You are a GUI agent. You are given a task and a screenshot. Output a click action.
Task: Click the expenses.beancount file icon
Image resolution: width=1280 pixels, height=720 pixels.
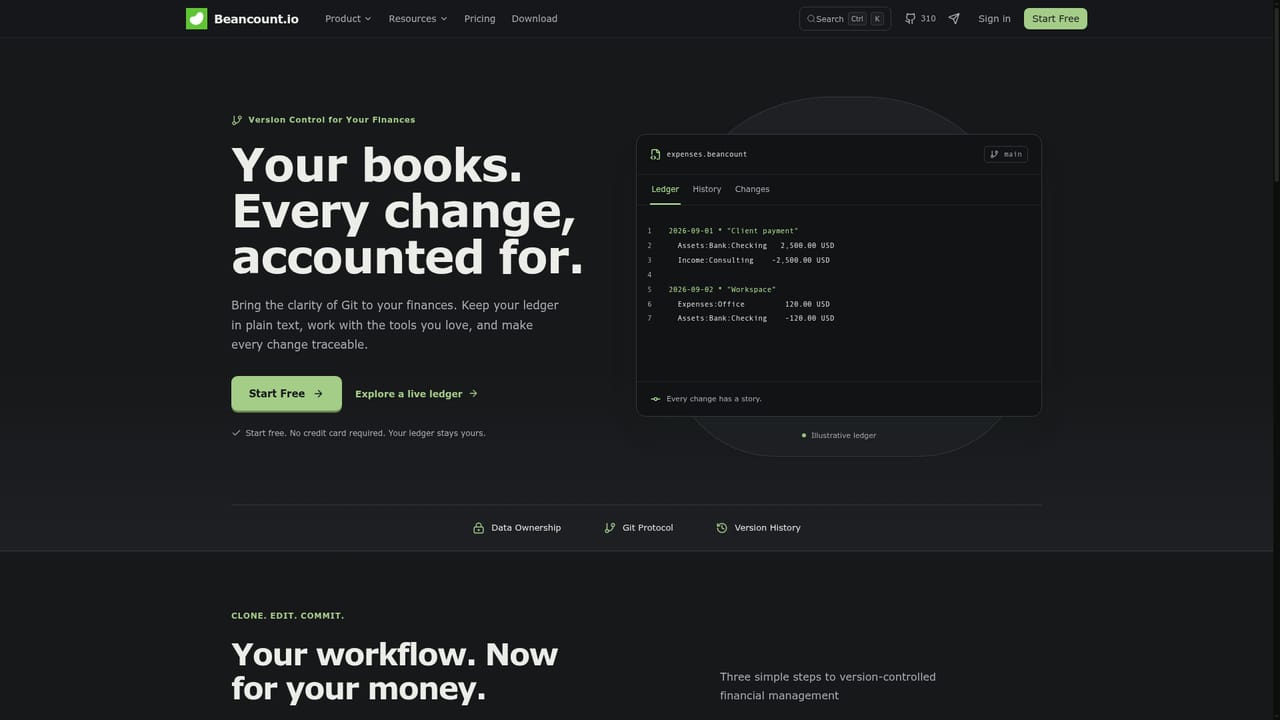click(655, 154)
